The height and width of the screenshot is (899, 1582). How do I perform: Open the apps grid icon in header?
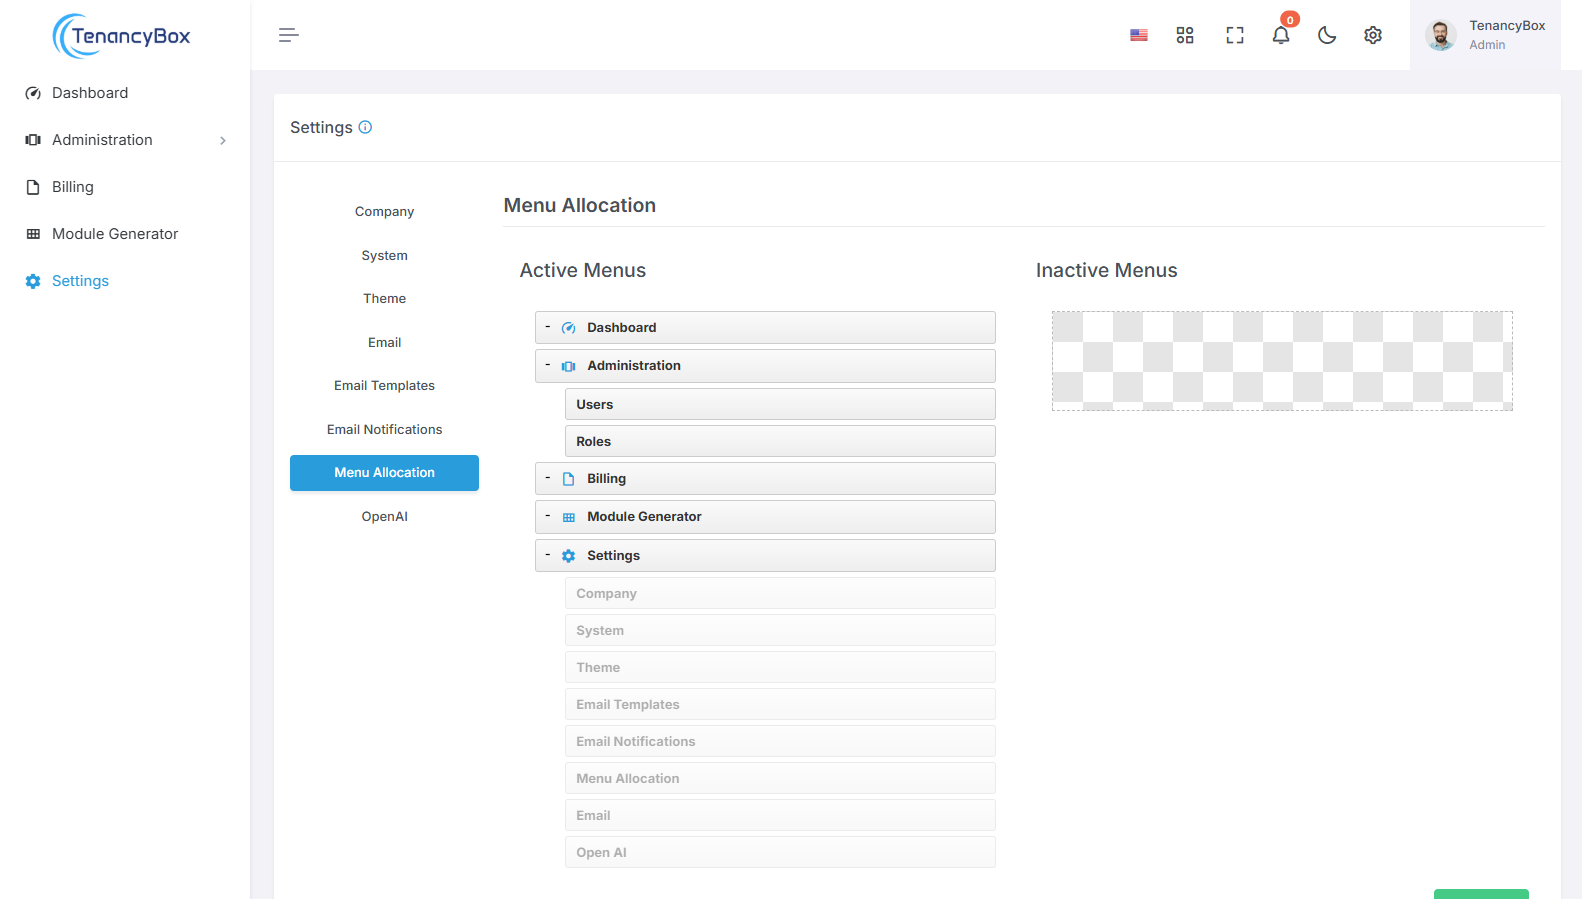pos(1185,35)
